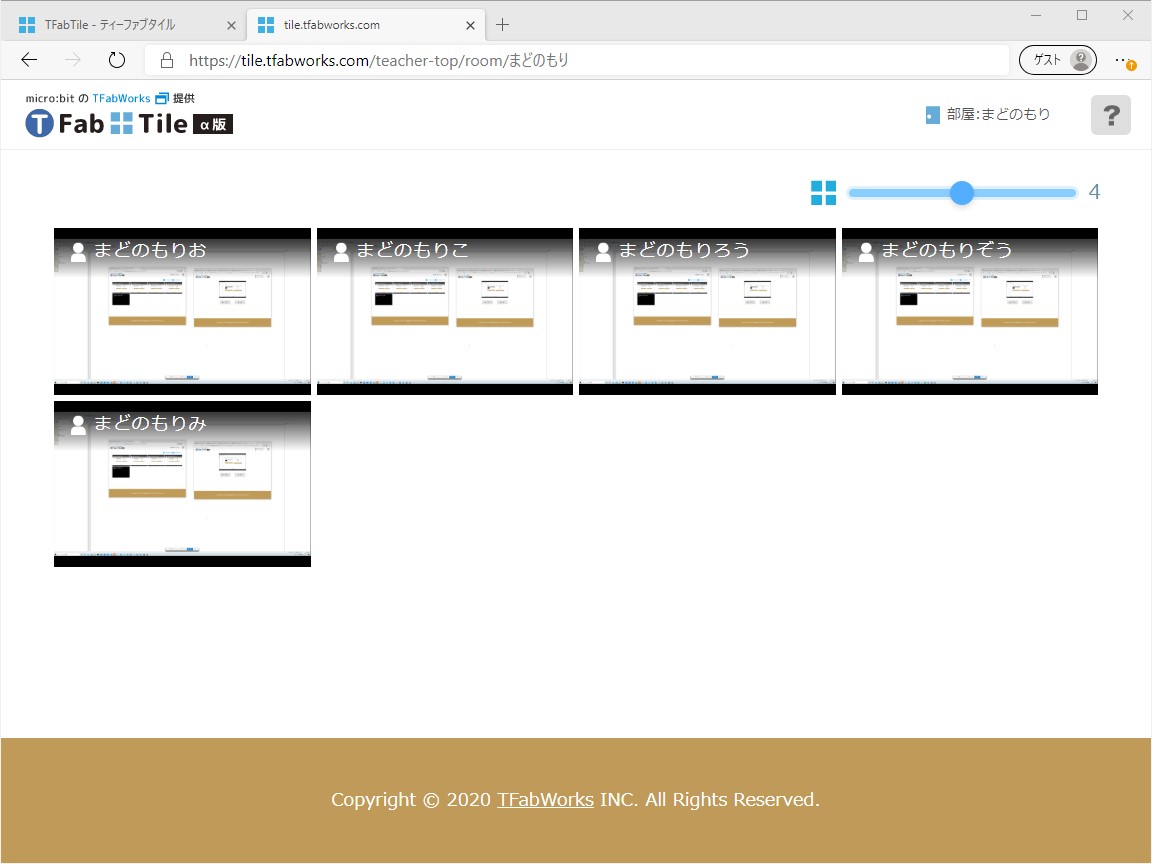Viewport: 1152px width, 864px height.
Task: Click the address bar URL field
Action: [577, 60]
